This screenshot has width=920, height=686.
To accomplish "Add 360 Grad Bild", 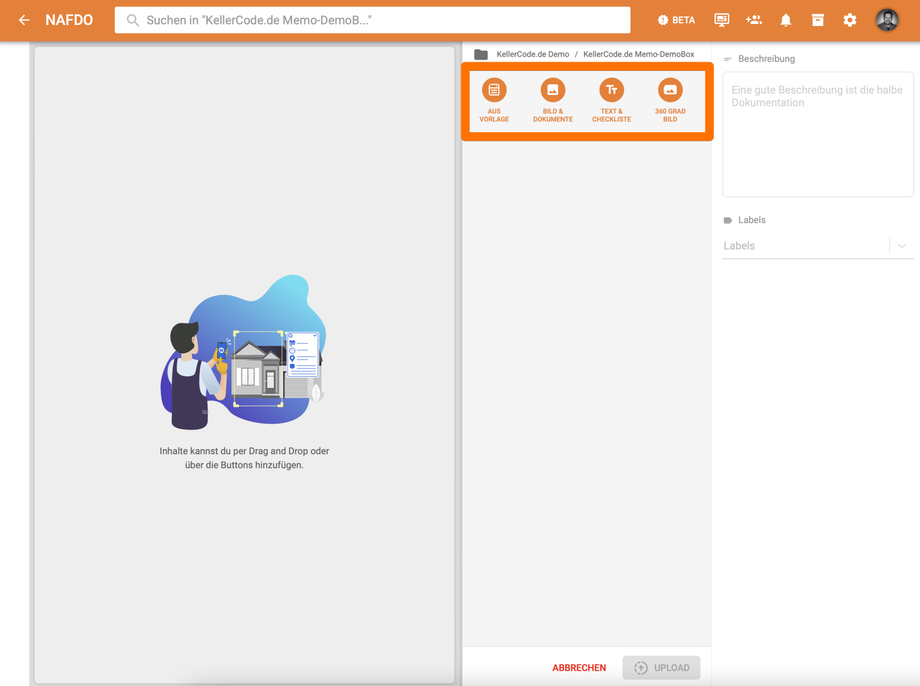I will pyautogui.click(x=670, y=100).
